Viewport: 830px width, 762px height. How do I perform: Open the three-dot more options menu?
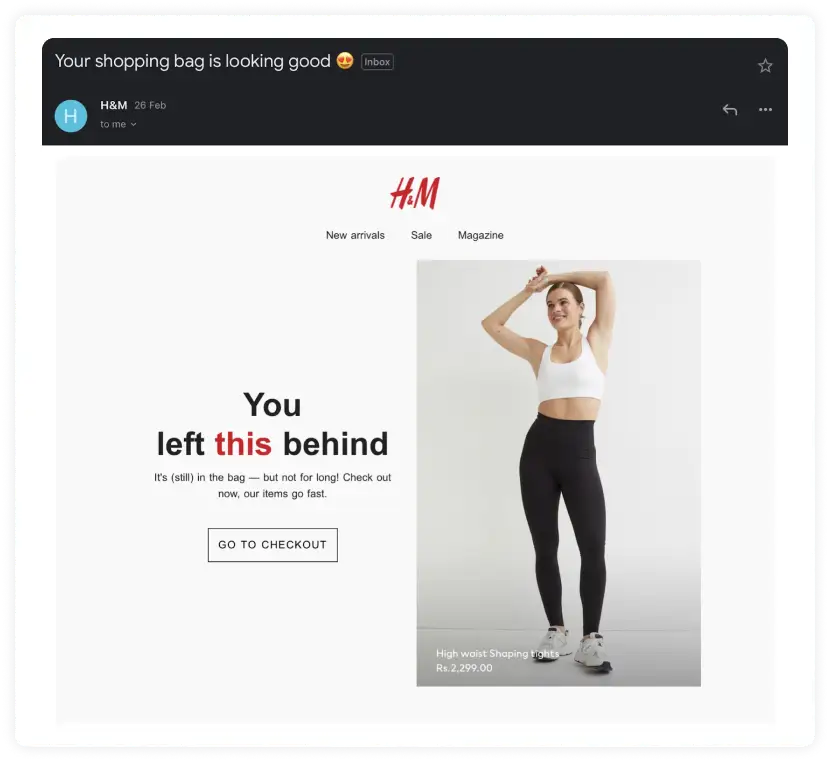coord(765,110)
